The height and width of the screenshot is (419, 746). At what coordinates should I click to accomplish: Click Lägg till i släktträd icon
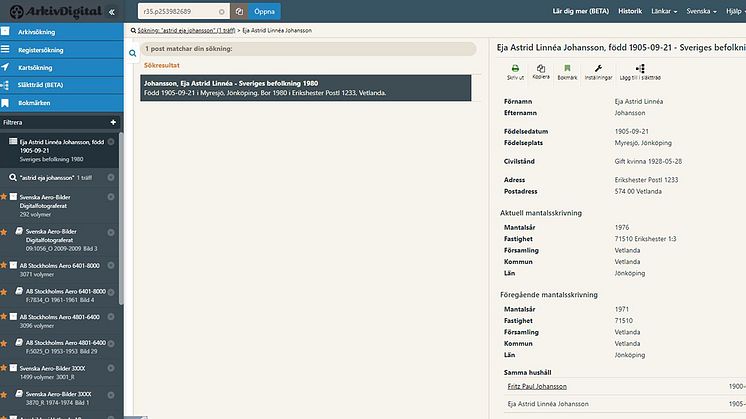tap(640, 72)
